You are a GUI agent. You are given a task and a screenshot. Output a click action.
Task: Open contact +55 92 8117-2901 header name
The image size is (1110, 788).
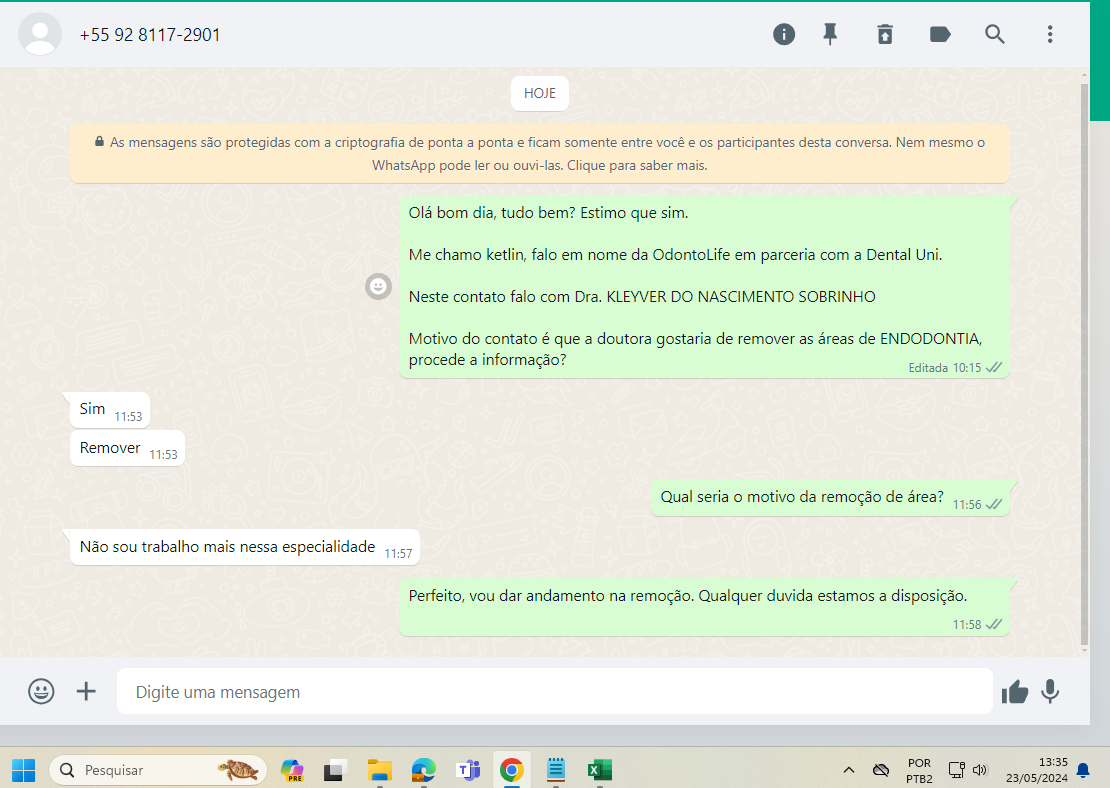click(x=150, y=35)
